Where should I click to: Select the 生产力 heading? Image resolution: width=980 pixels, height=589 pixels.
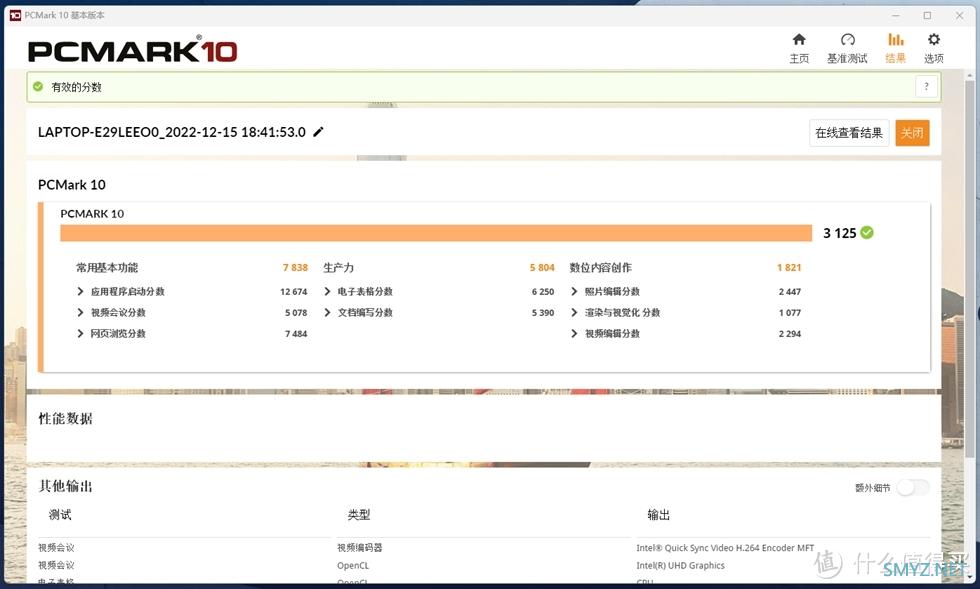click(x=338, y=268)
